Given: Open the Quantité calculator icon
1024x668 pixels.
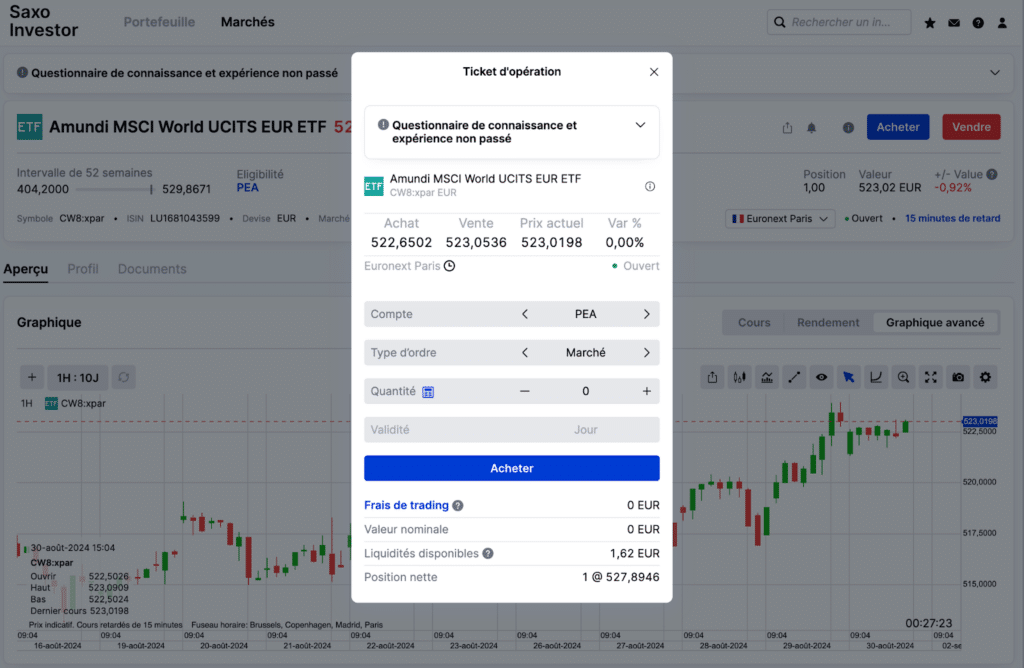Looking at the screenshot, I should coord(428,392).
